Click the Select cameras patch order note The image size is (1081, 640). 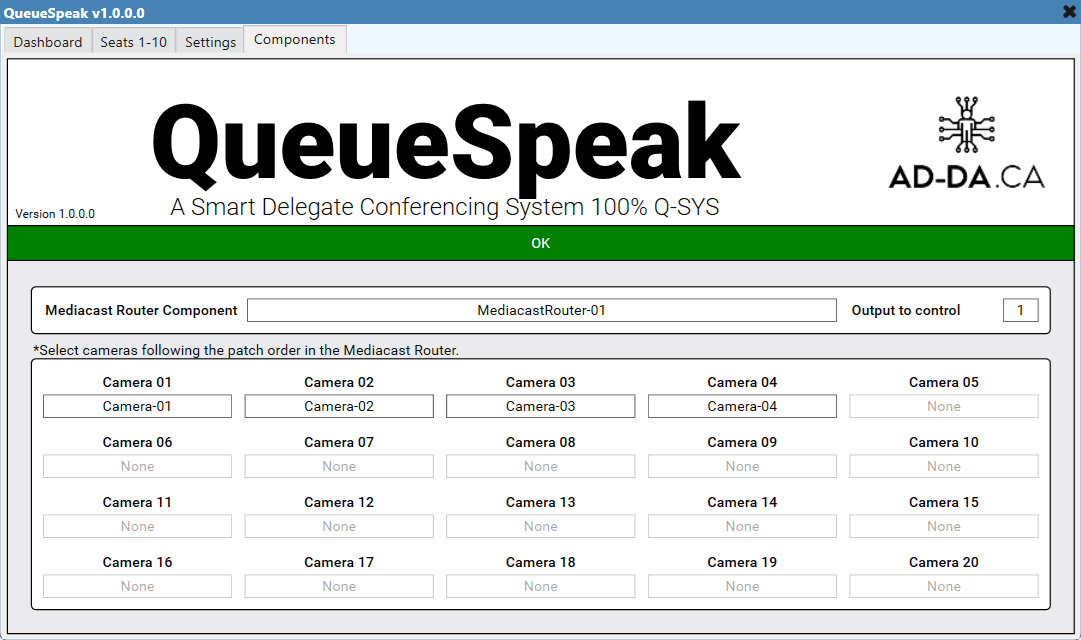click(246, 350)
